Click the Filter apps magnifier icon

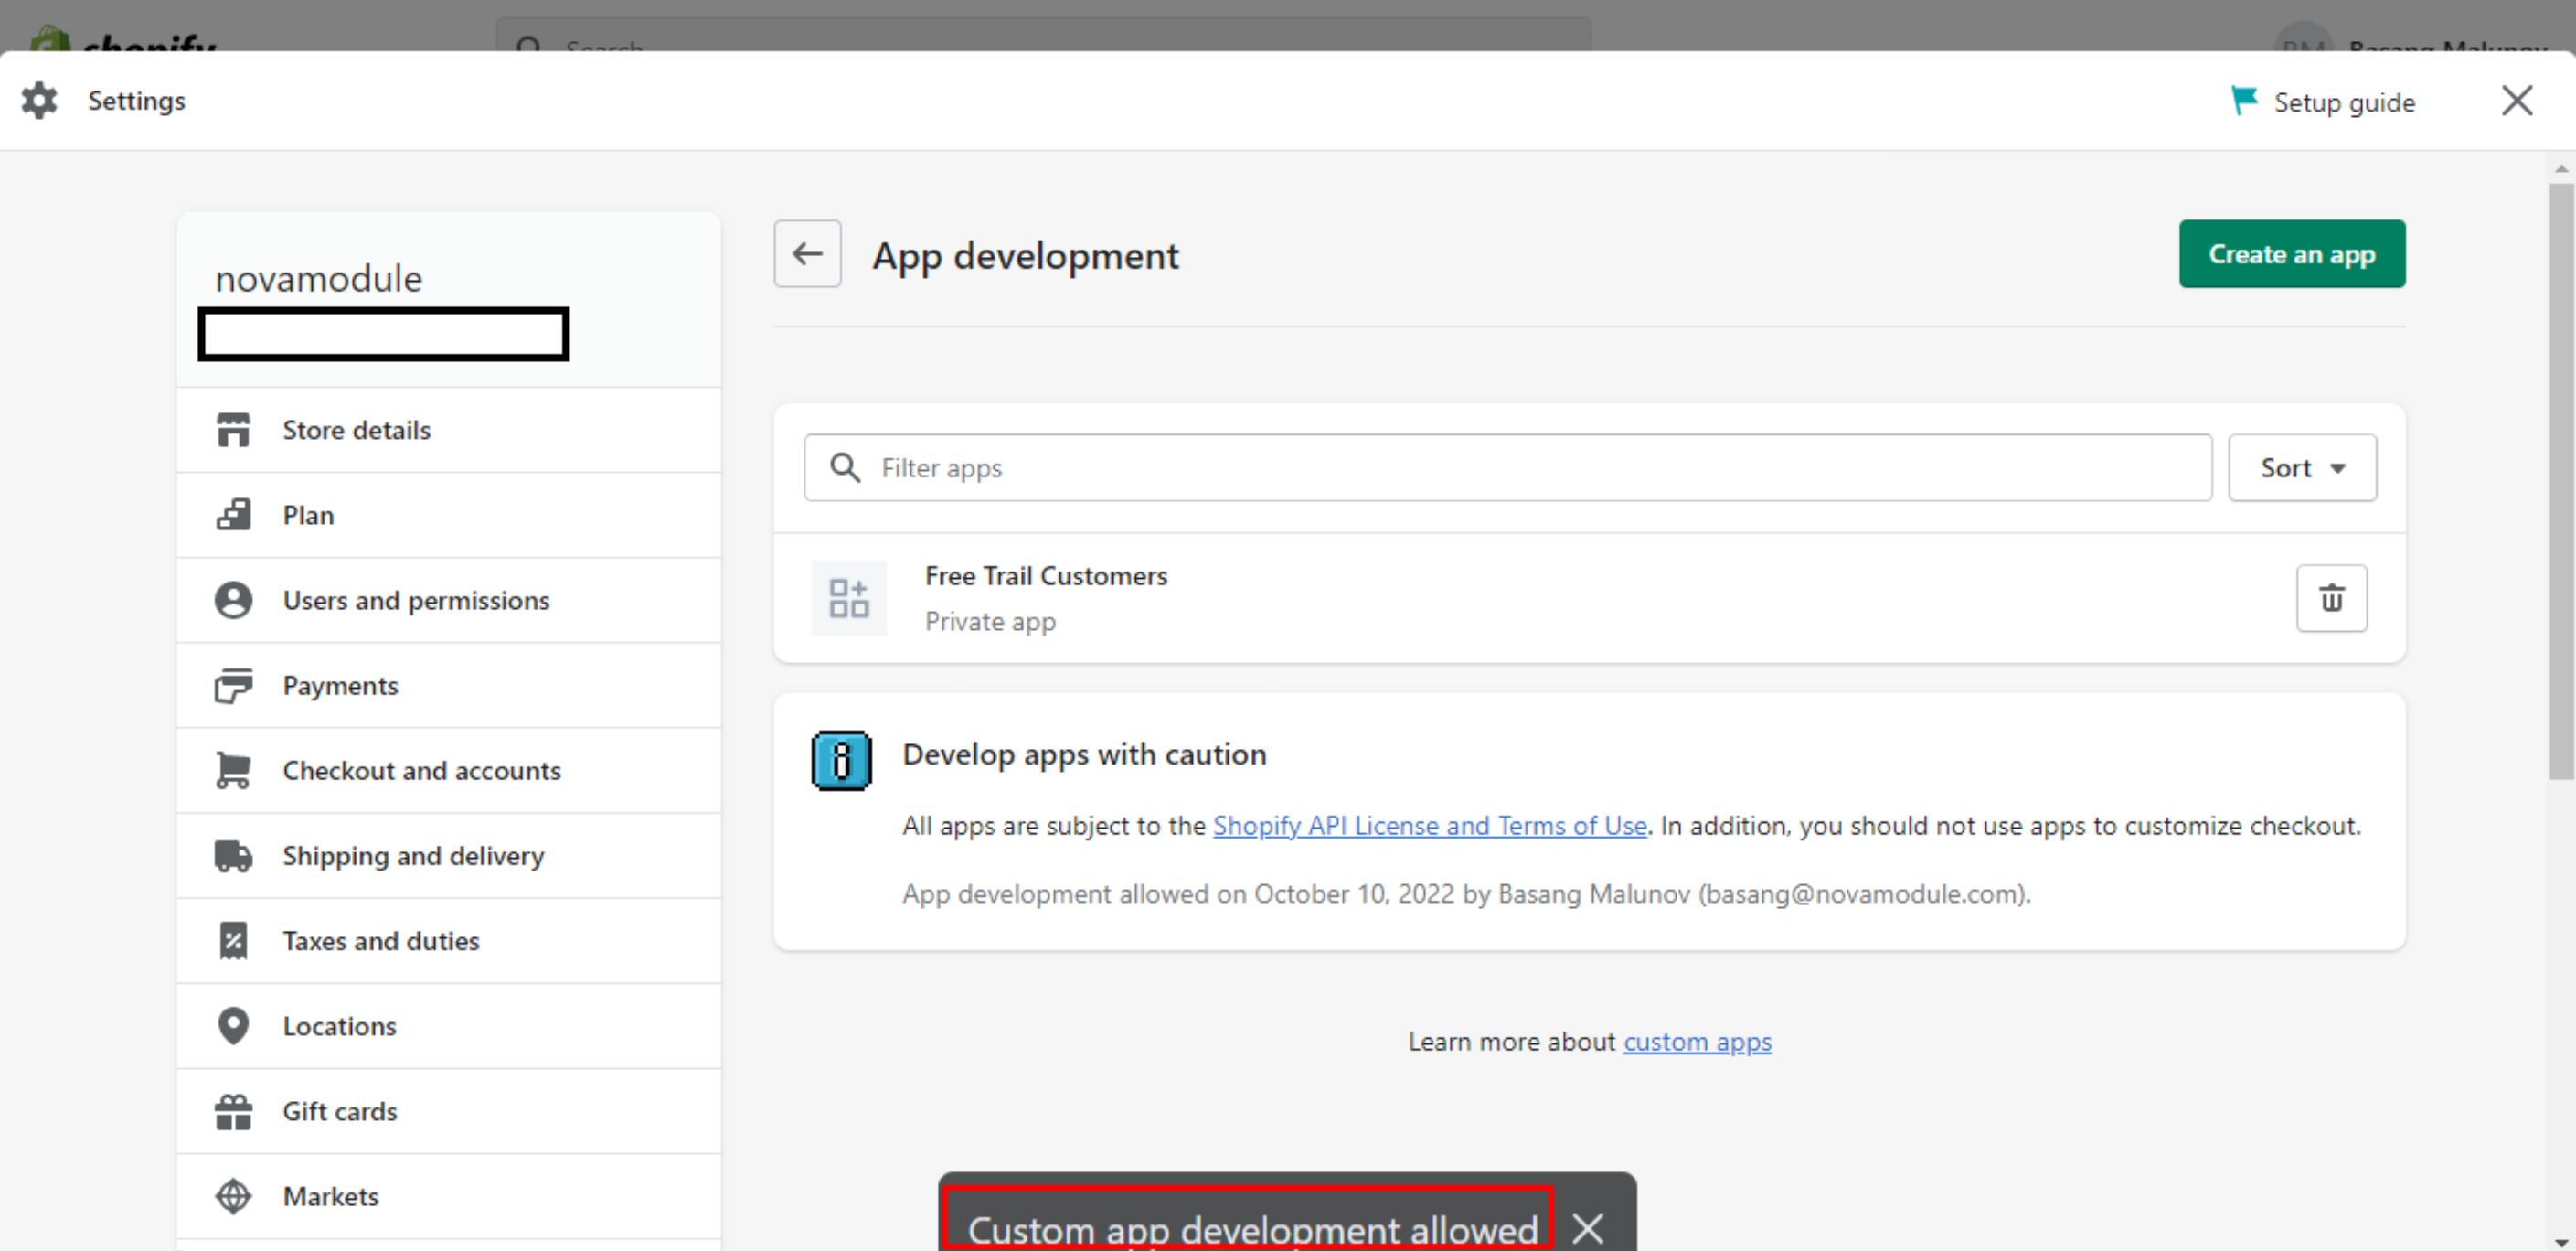pos(845,468)
